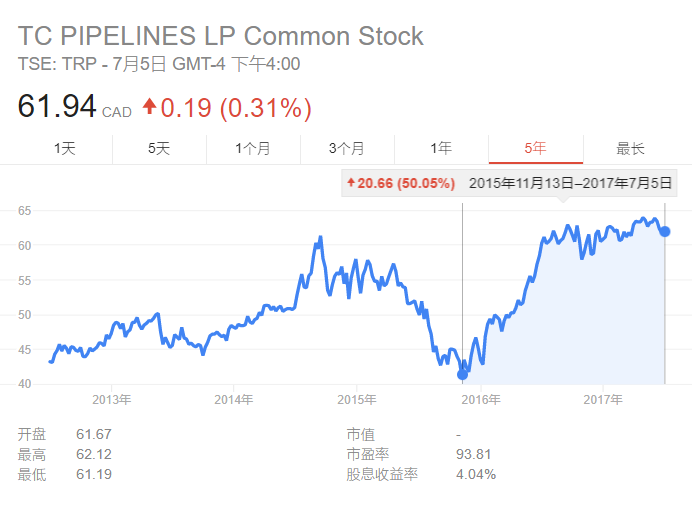Click the up arrow in the 20.66 tooltip

pyautogui.click(x=351, y=184)
